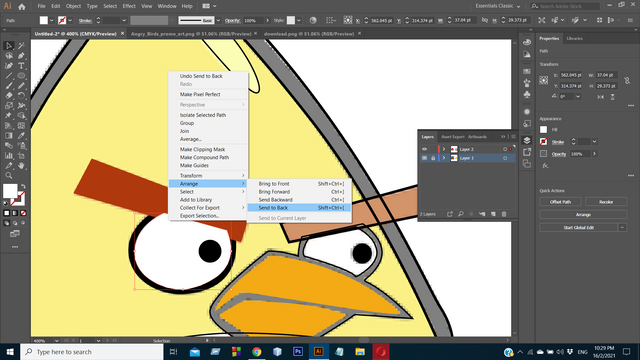Image resolution: width=640 pixels, height=360 pixels.
Task: Open stroke weight dropdown in Properties panel
Action: pyautogui.click(x=595, y=142)
